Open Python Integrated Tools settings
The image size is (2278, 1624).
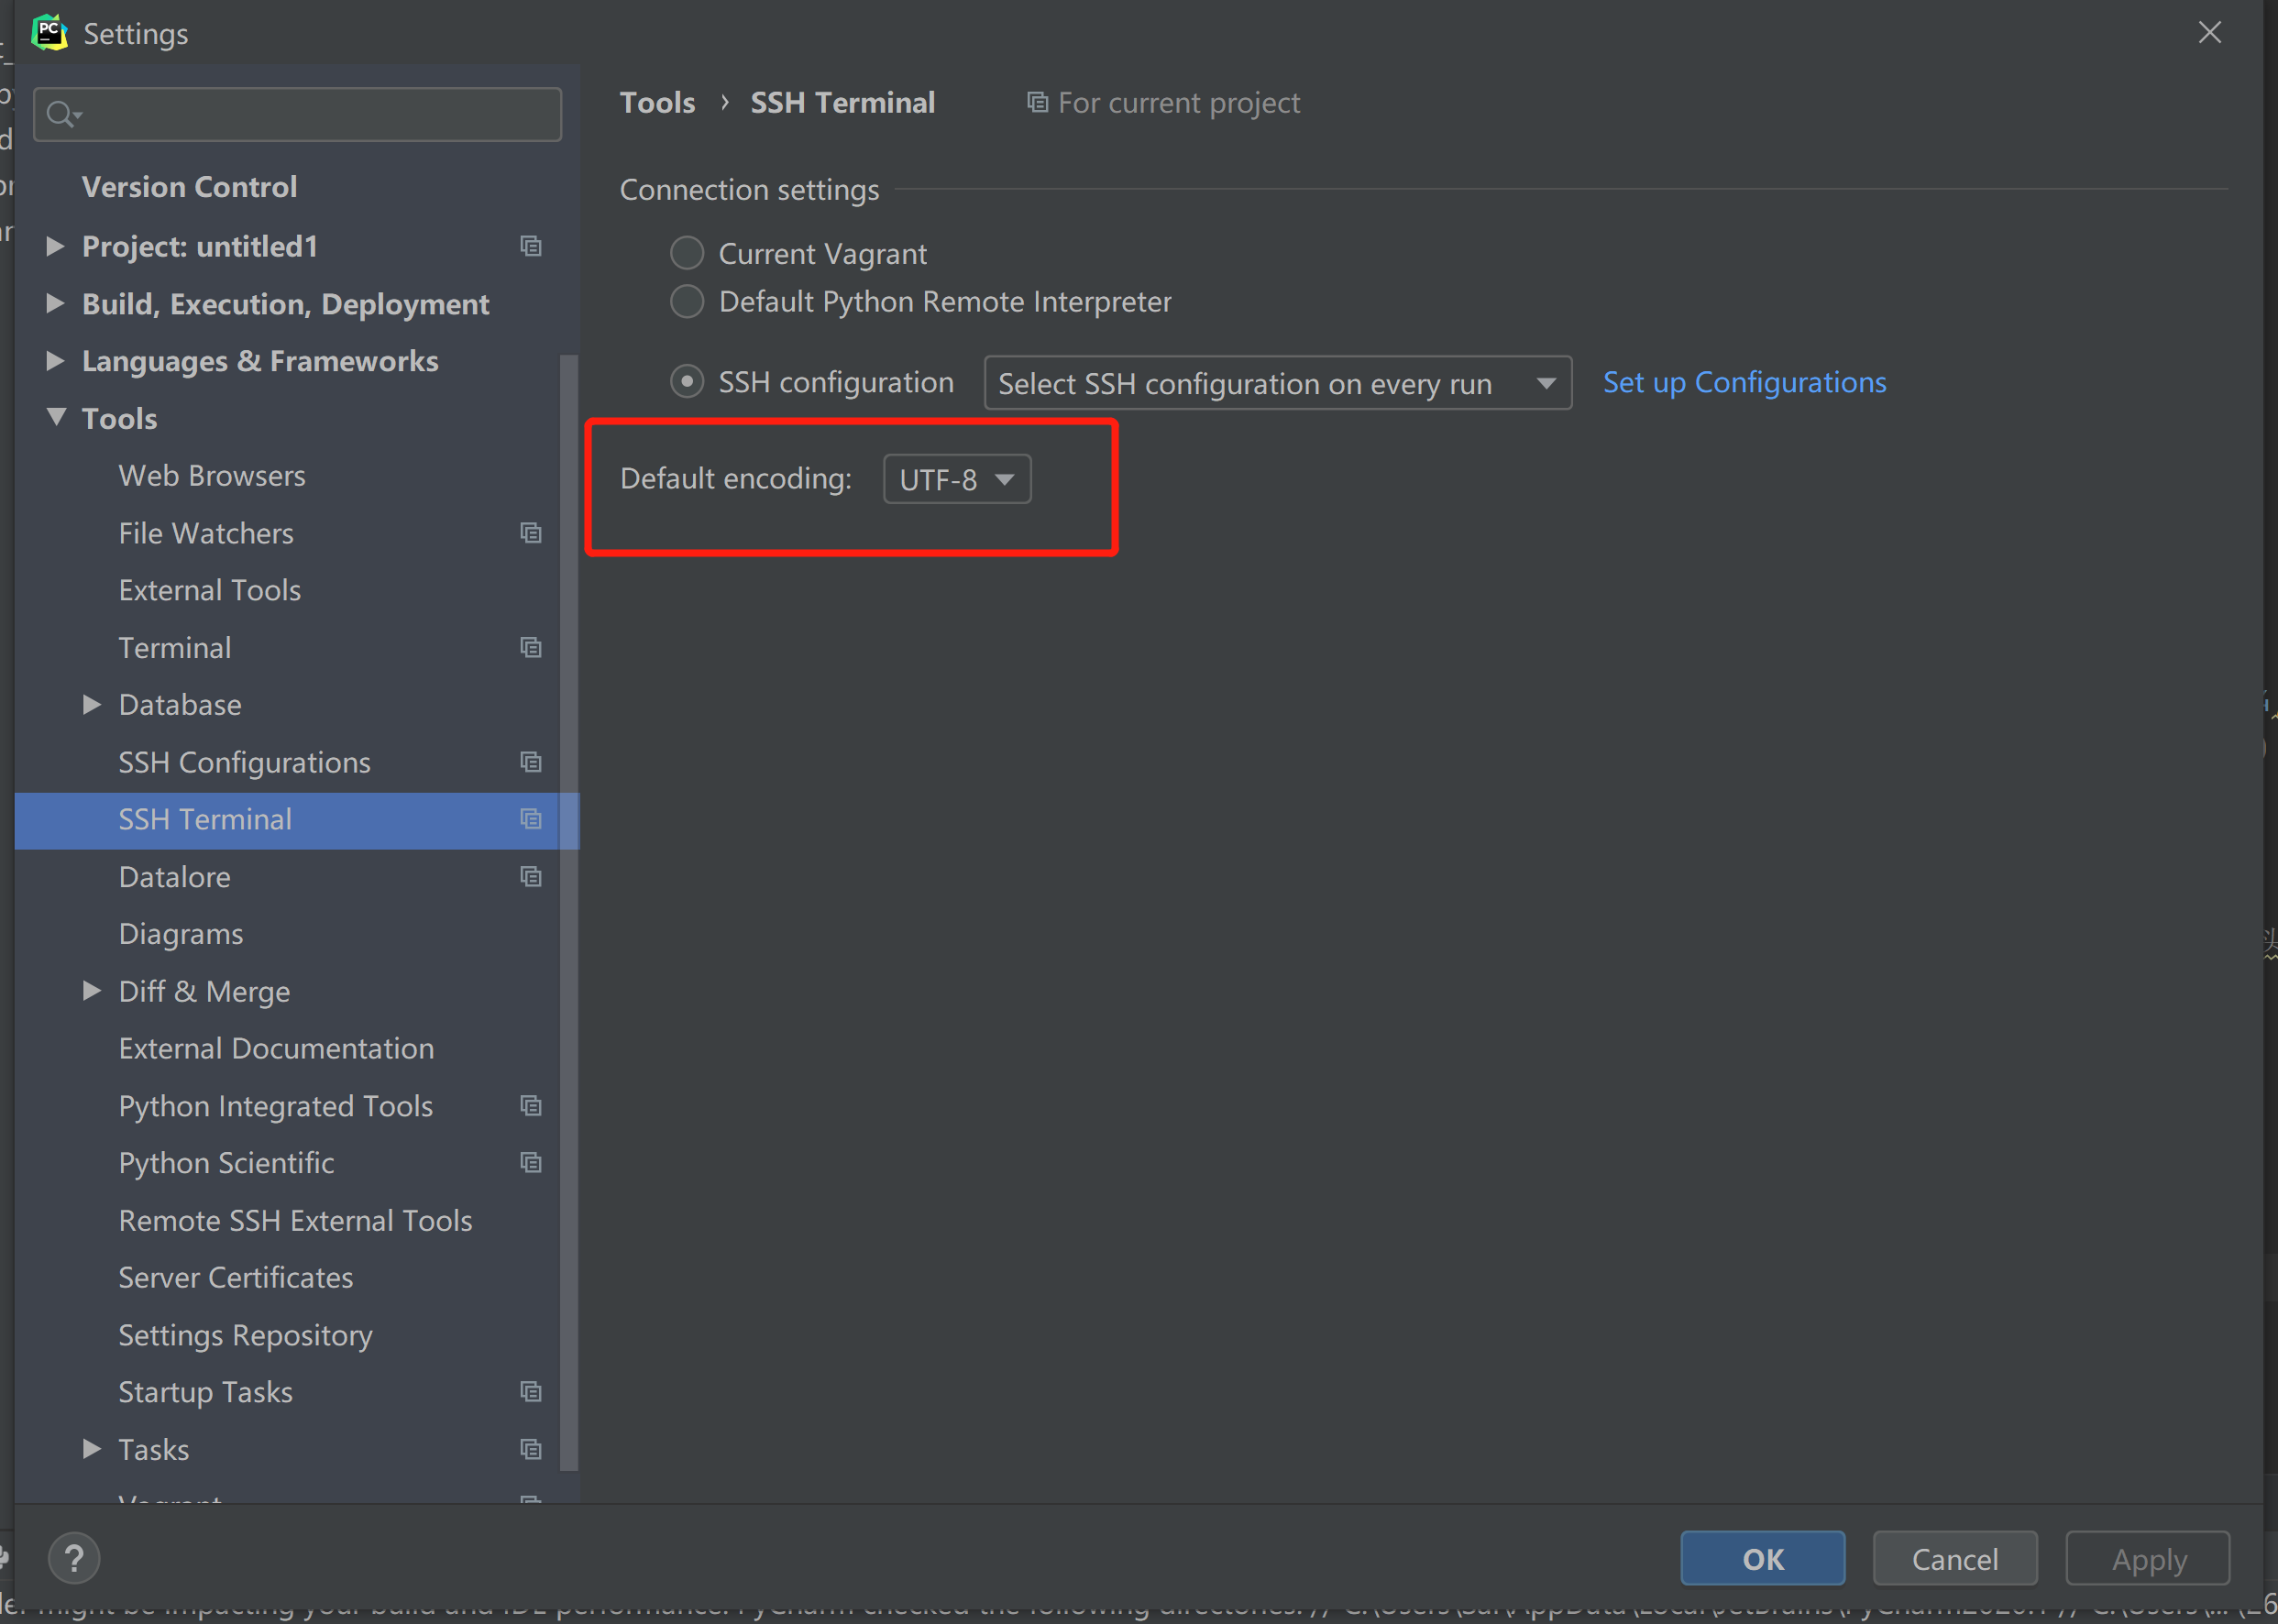point(276,1106)
